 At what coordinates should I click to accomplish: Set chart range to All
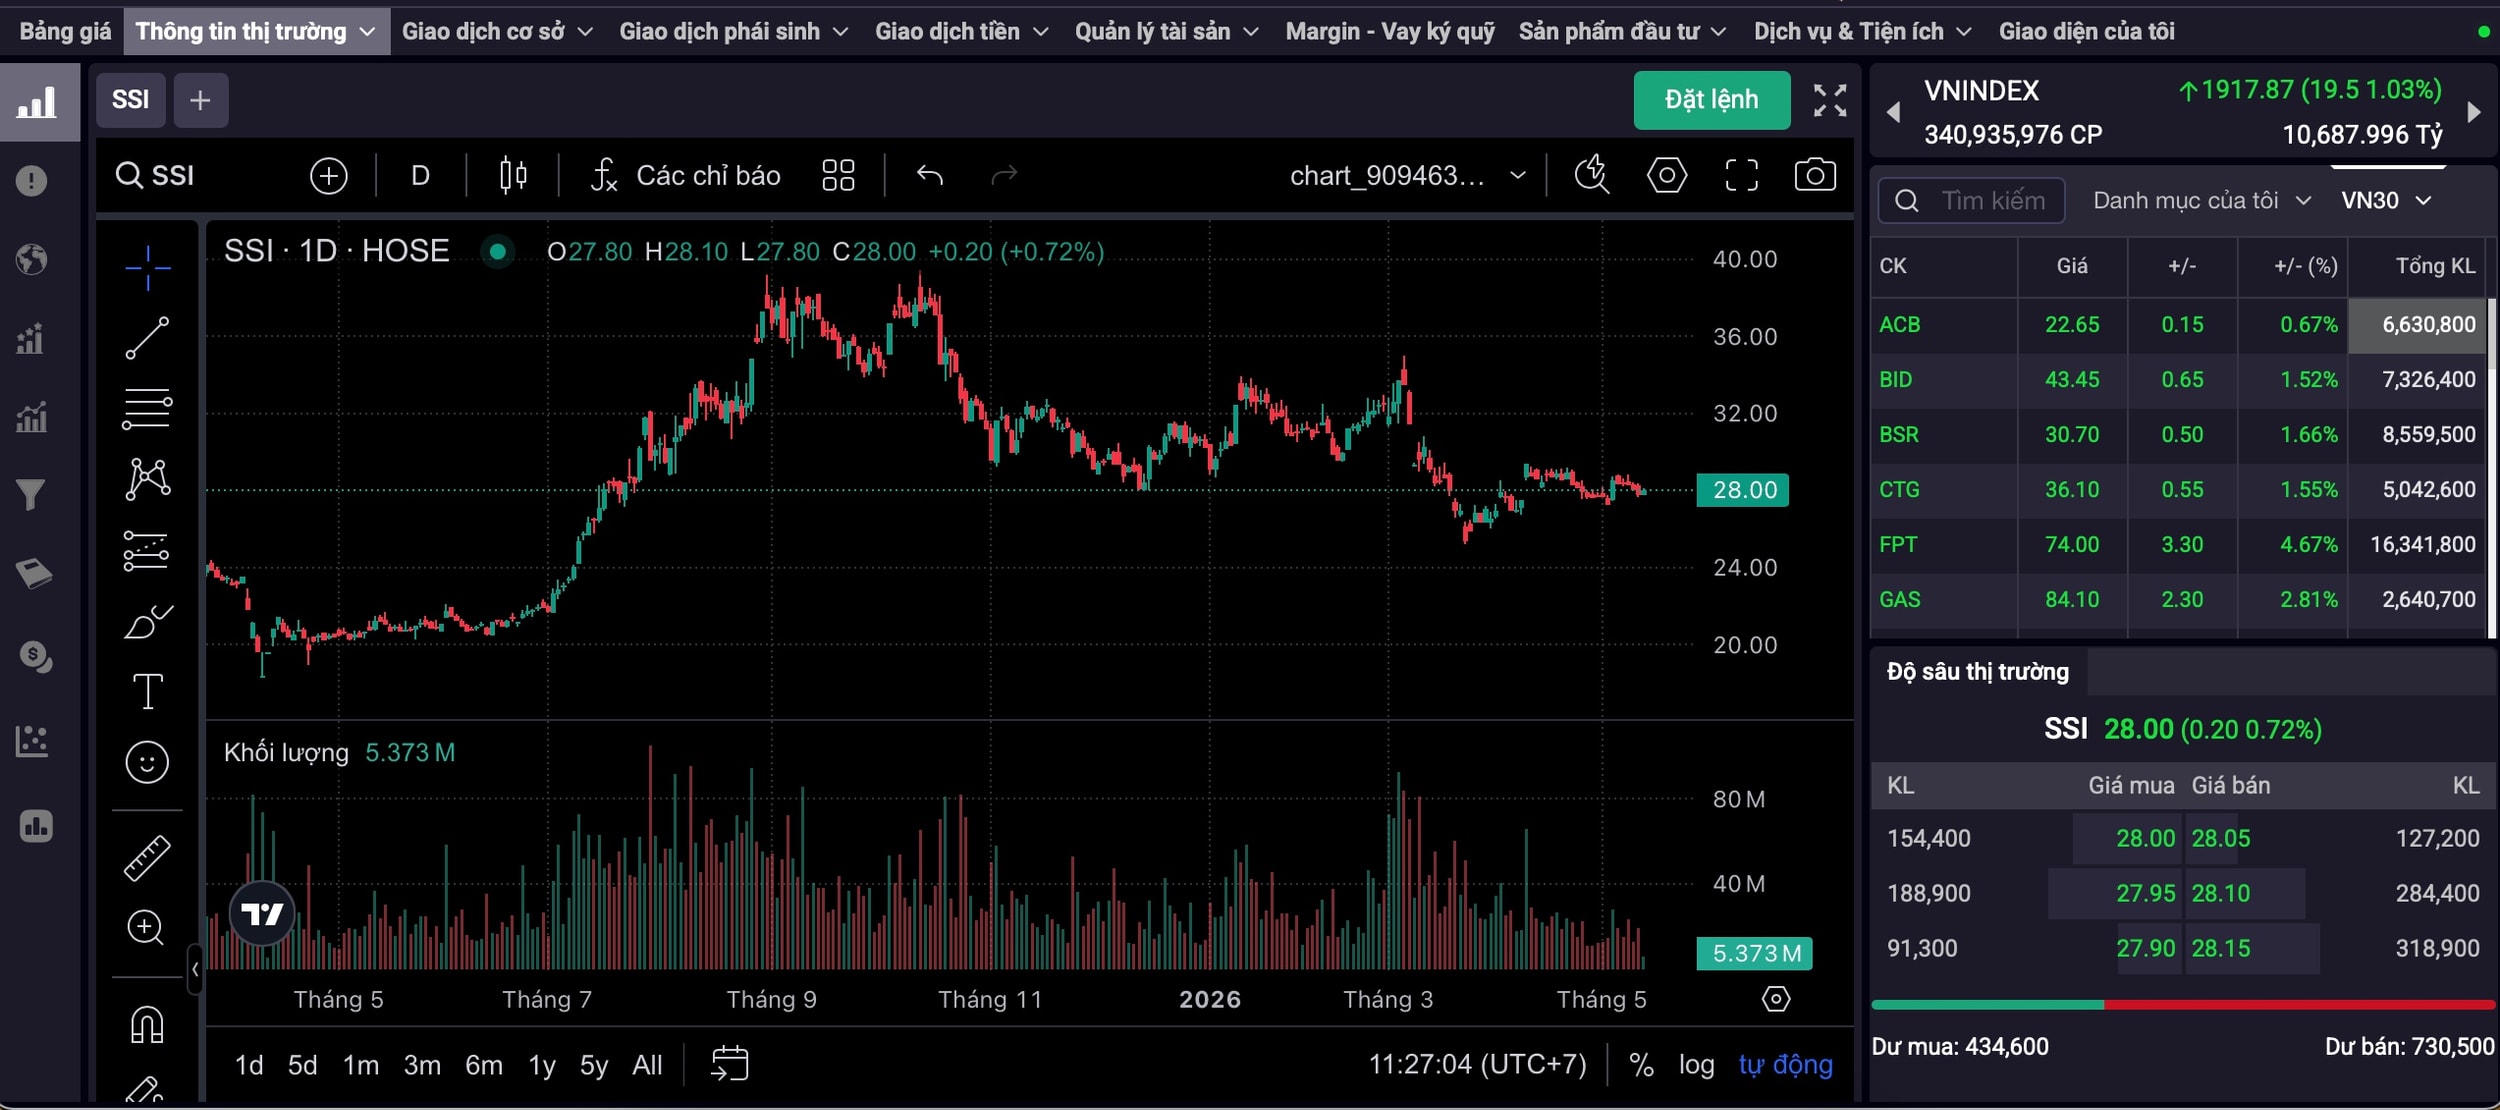click(x=647, y=1065)
